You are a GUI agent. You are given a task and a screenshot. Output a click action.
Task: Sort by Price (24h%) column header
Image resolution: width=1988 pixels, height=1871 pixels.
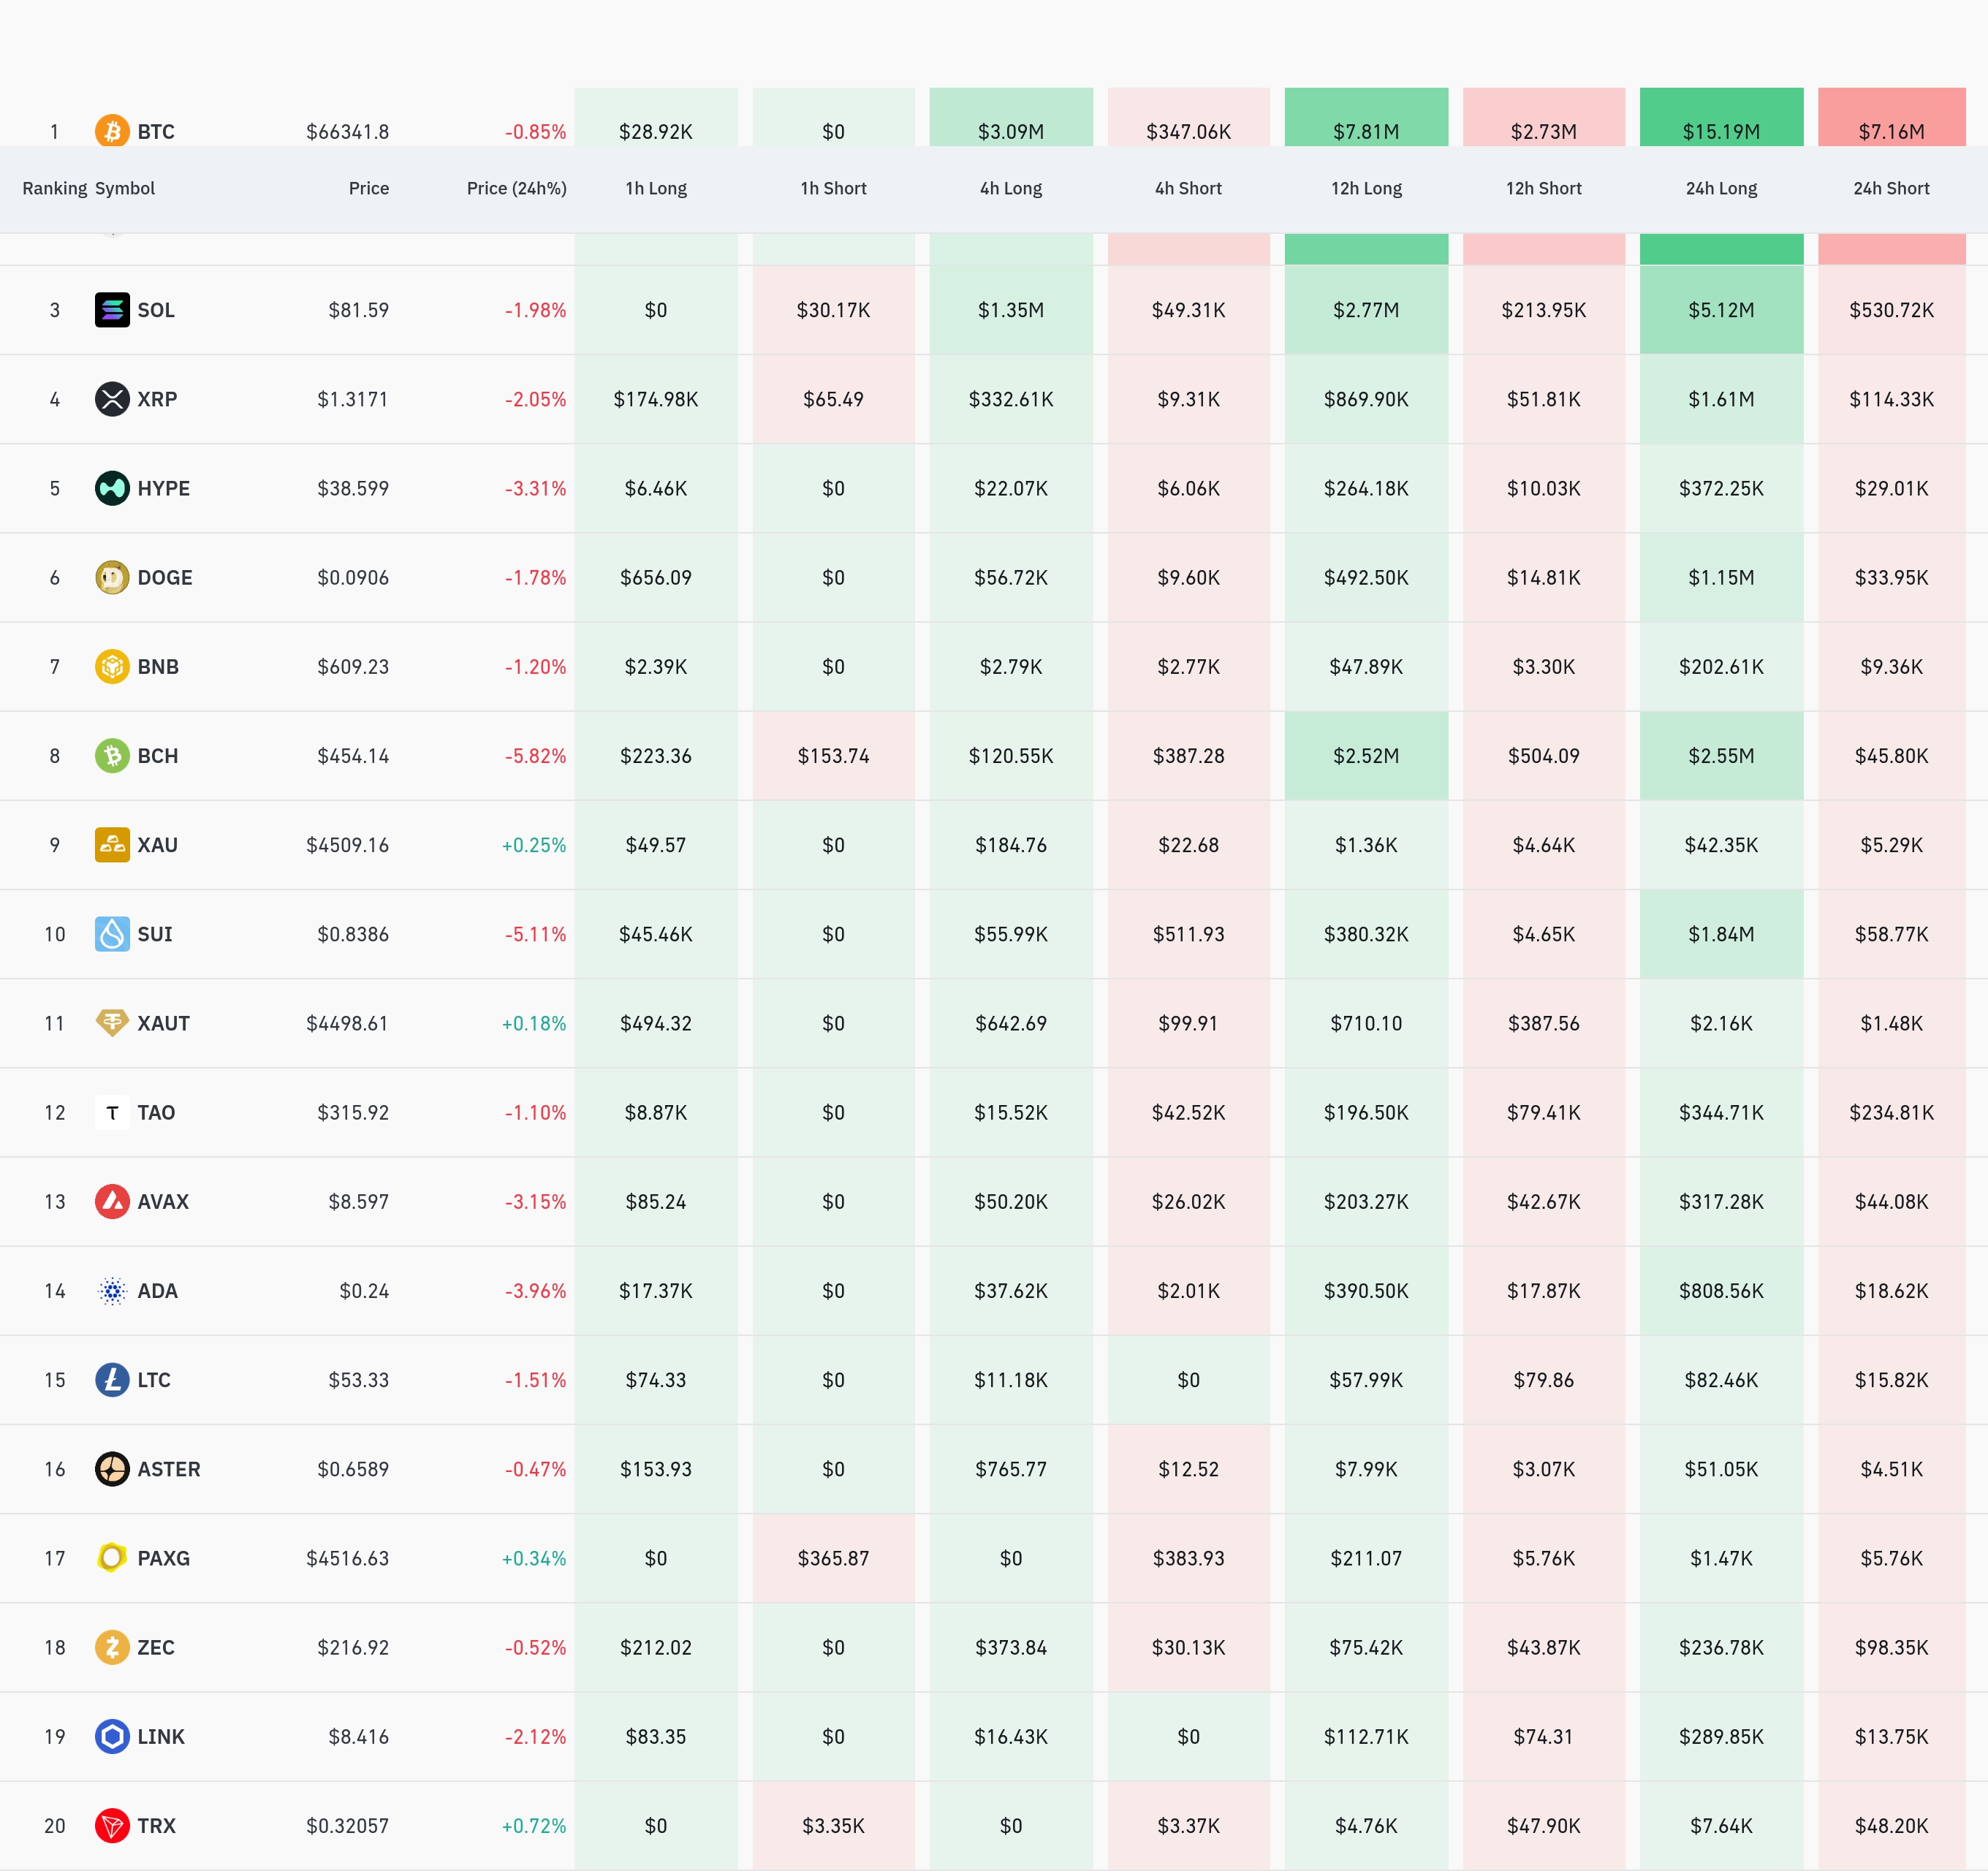point(516,188)
